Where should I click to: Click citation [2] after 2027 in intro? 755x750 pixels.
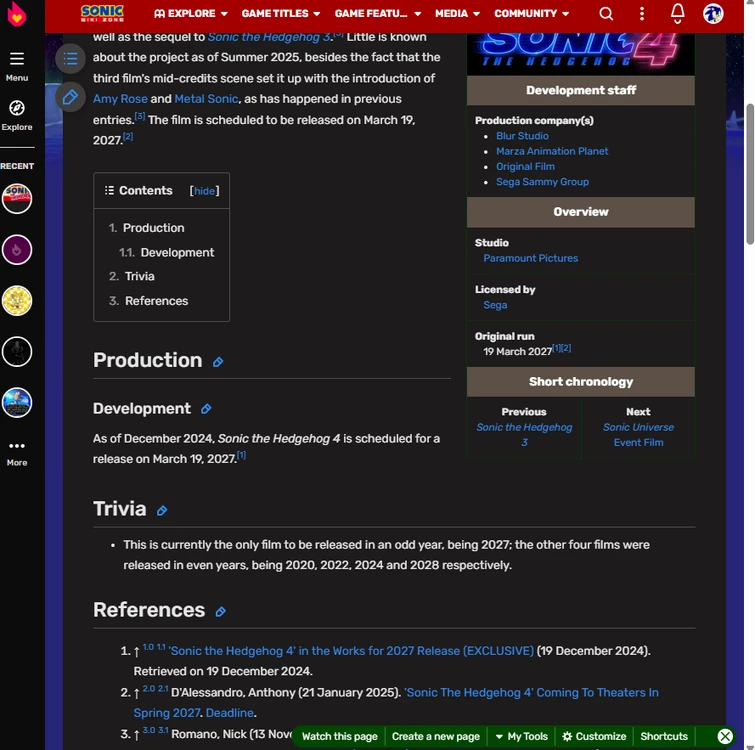pos(128,137)
